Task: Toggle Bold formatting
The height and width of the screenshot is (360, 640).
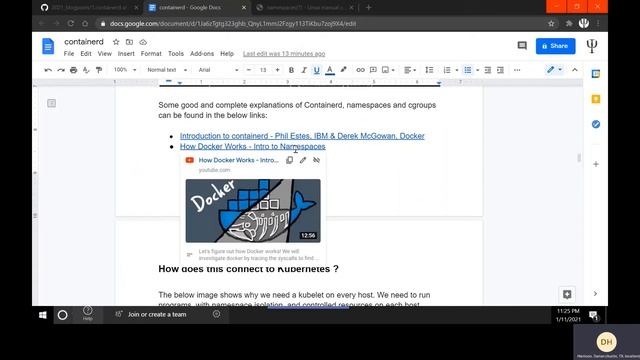Action: 291,70
